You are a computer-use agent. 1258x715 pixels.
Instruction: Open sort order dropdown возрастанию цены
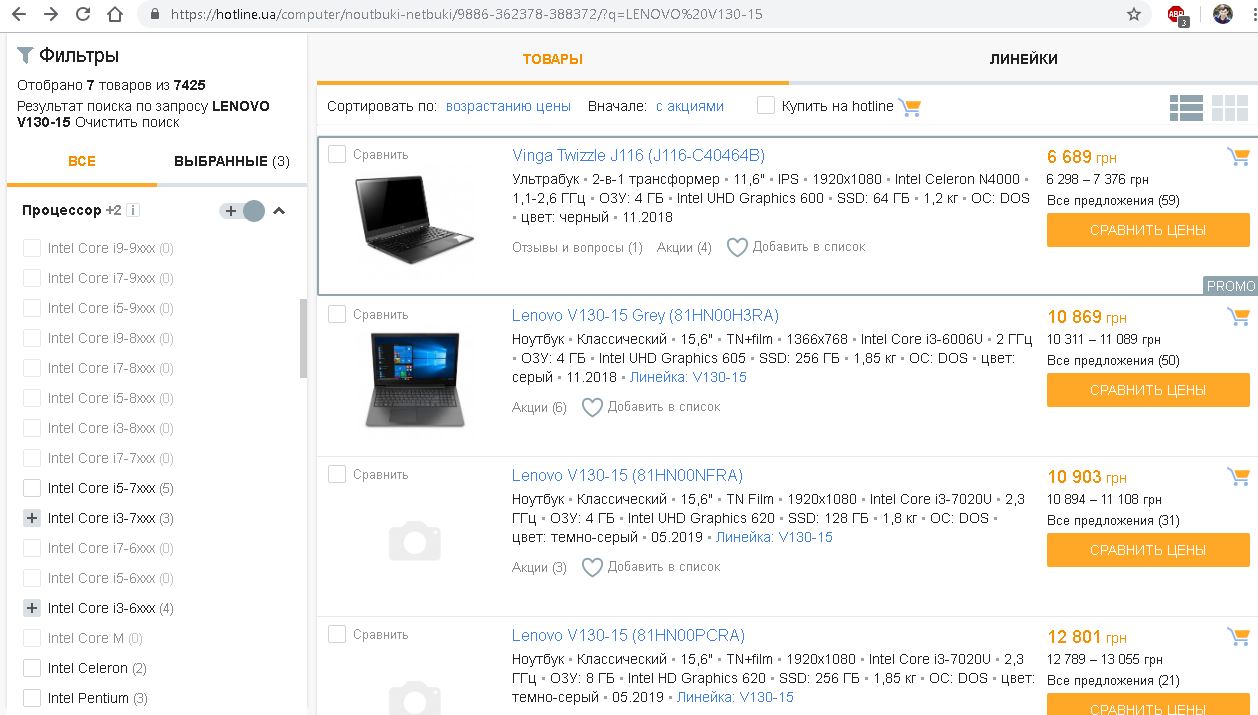508,106
